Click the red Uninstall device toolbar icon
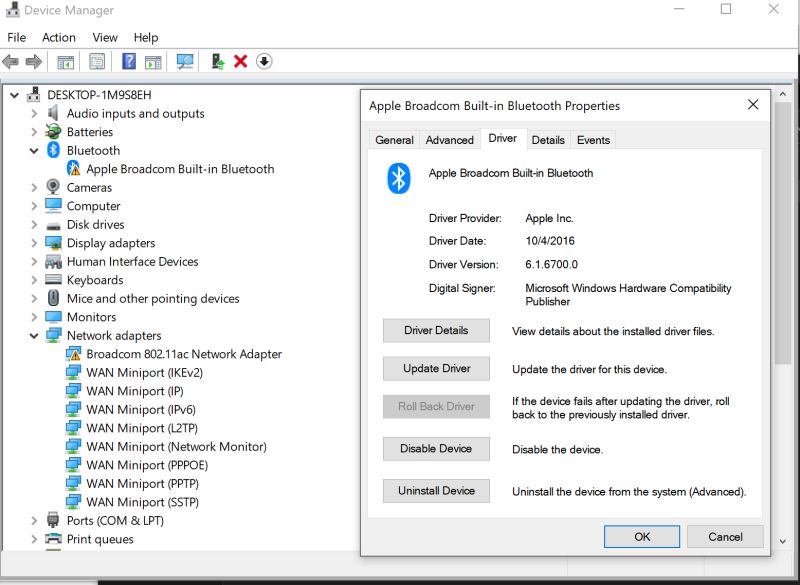This screenshot has height=585, width=800. coord(241,61)
